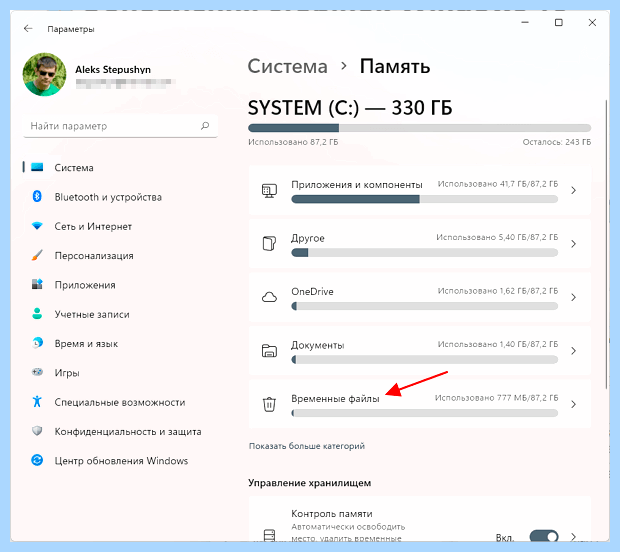
Task: Open Bluetooth и устройства settings
Action: (120, 197)
